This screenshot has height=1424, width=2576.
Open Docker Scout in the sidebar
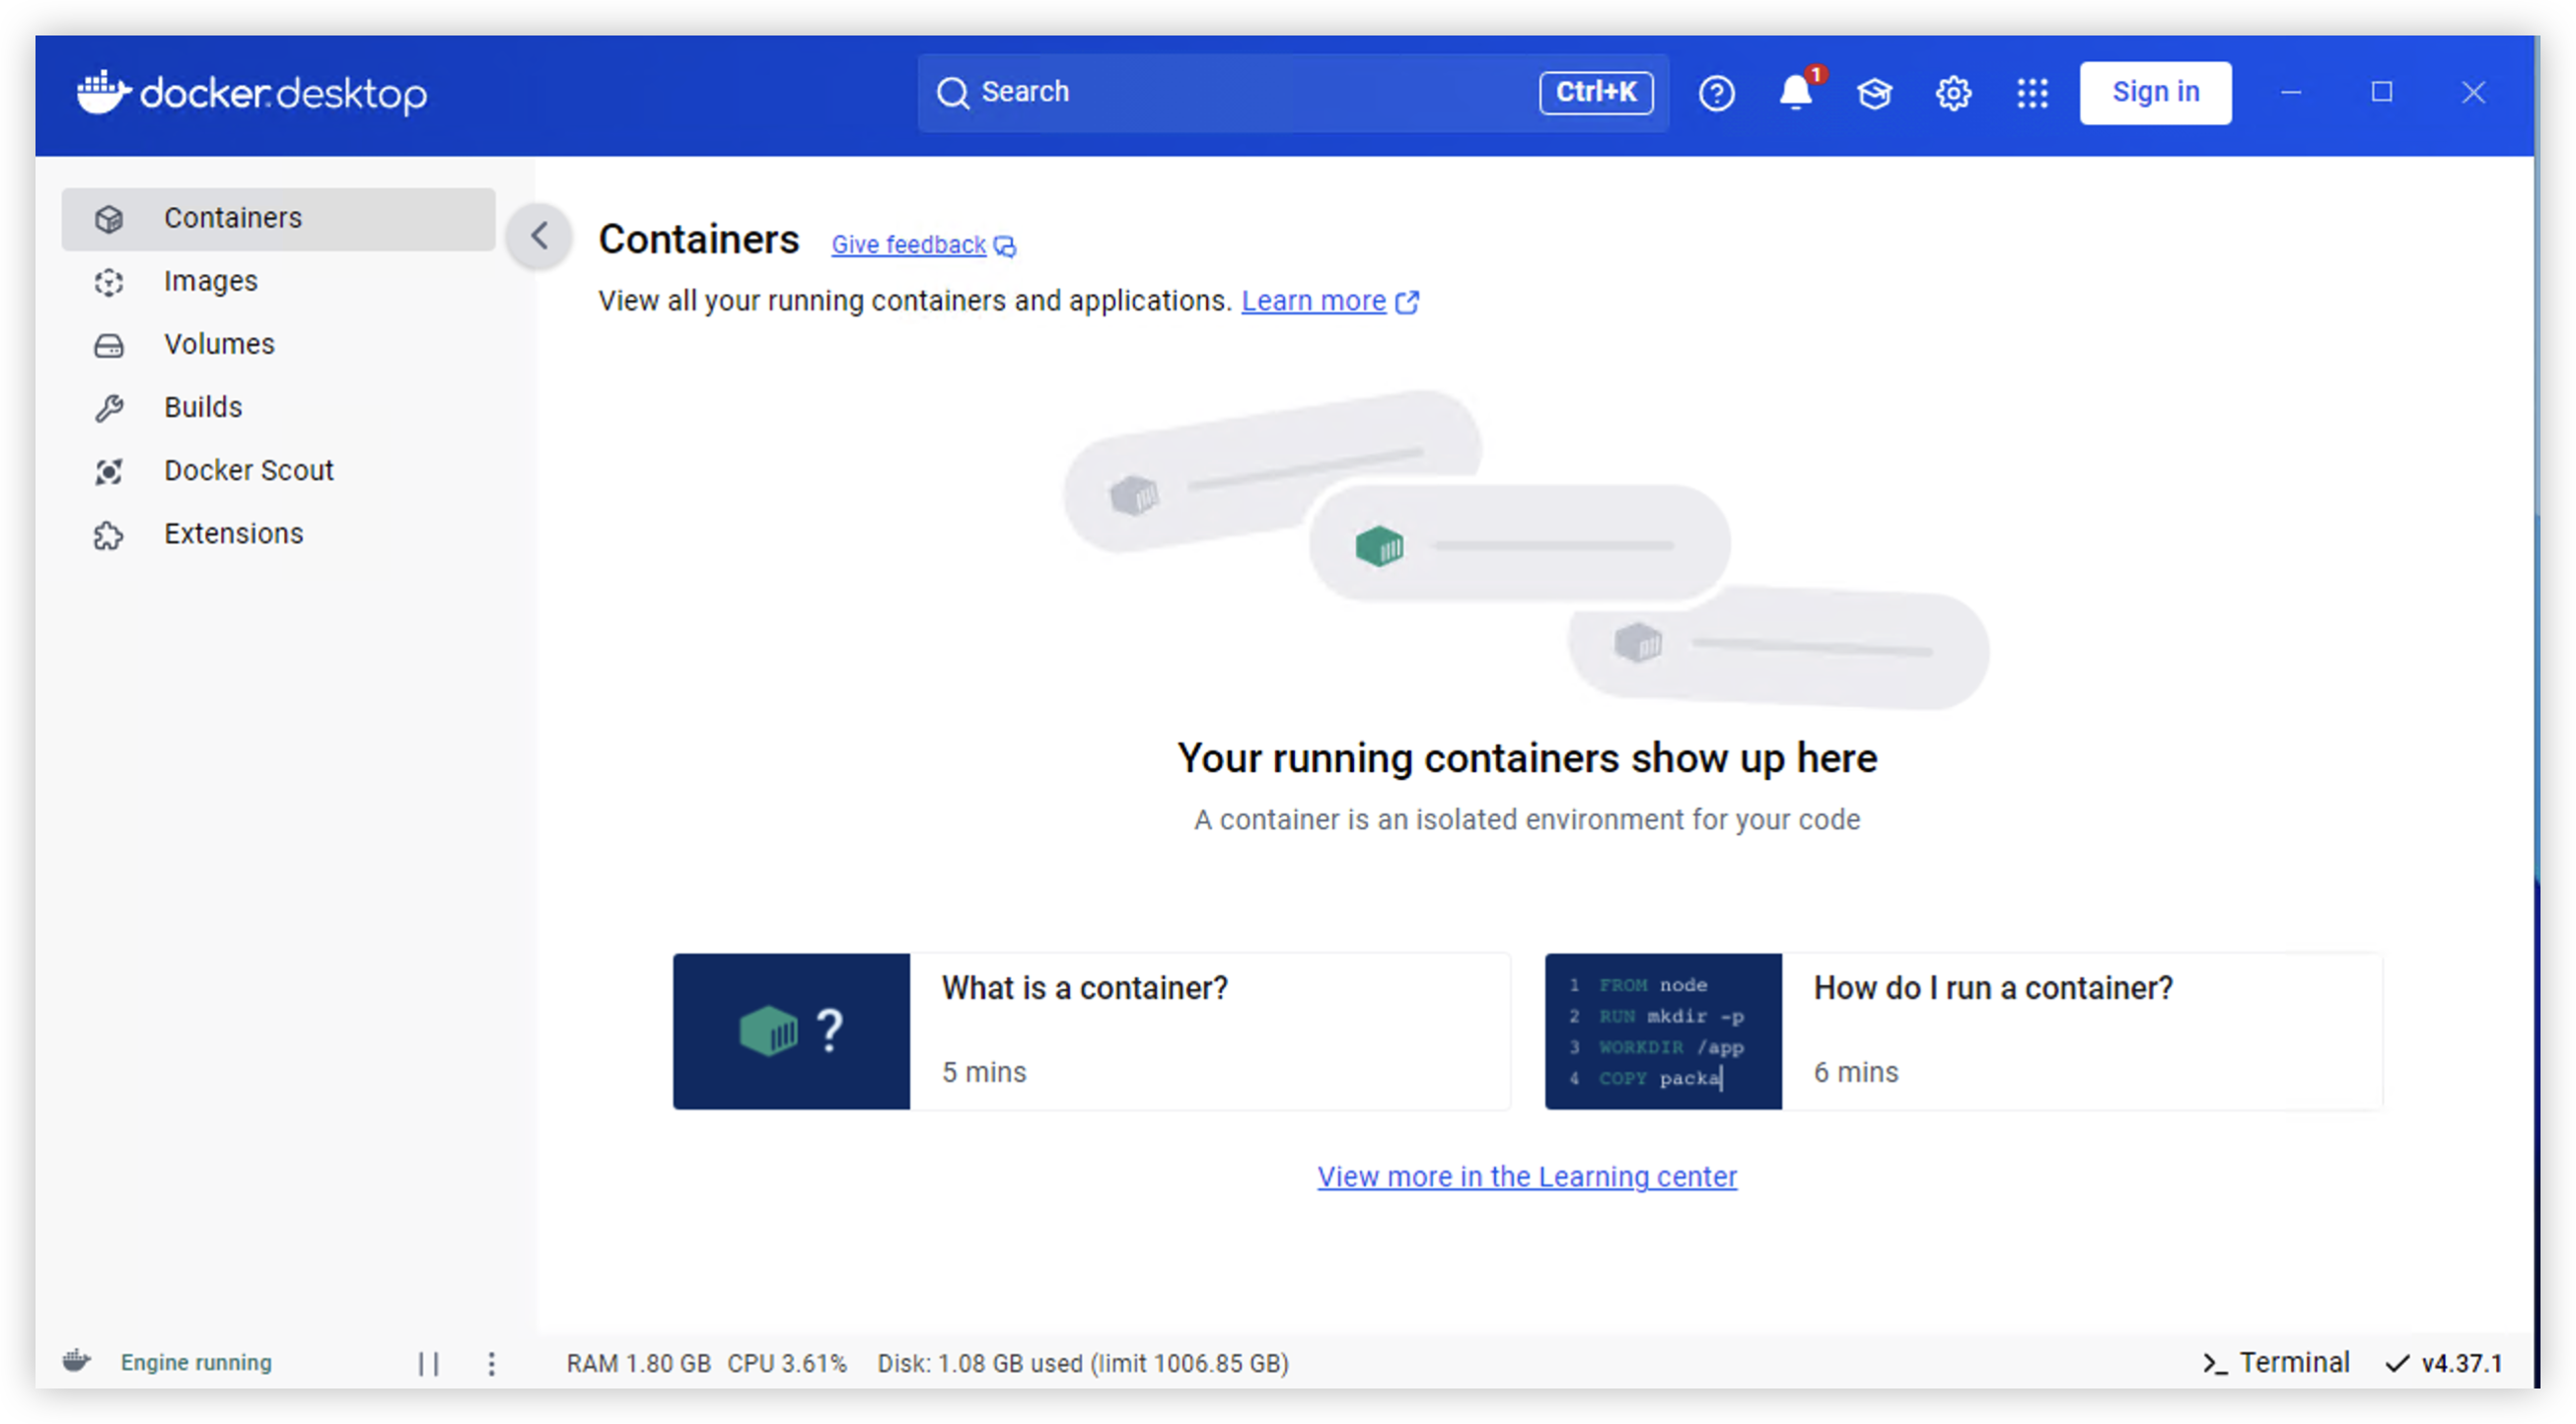(x=278, y=470)
